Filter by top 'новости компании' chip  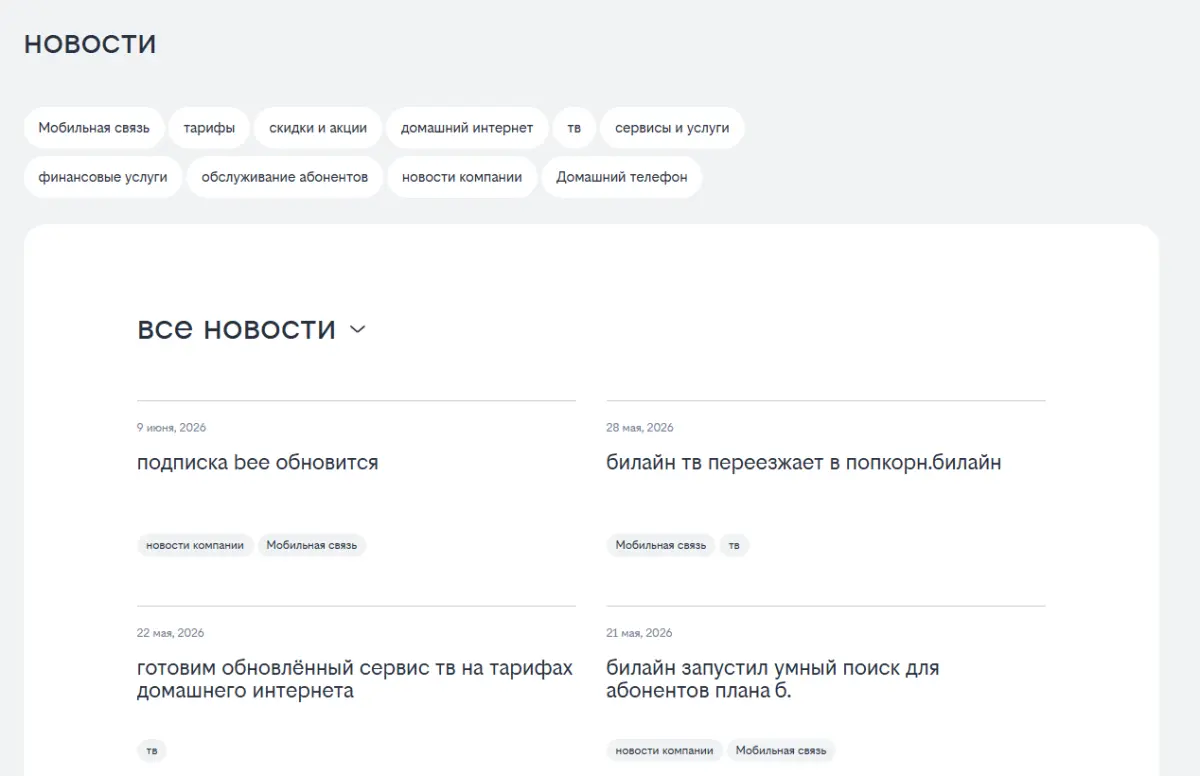click(462, 177)
